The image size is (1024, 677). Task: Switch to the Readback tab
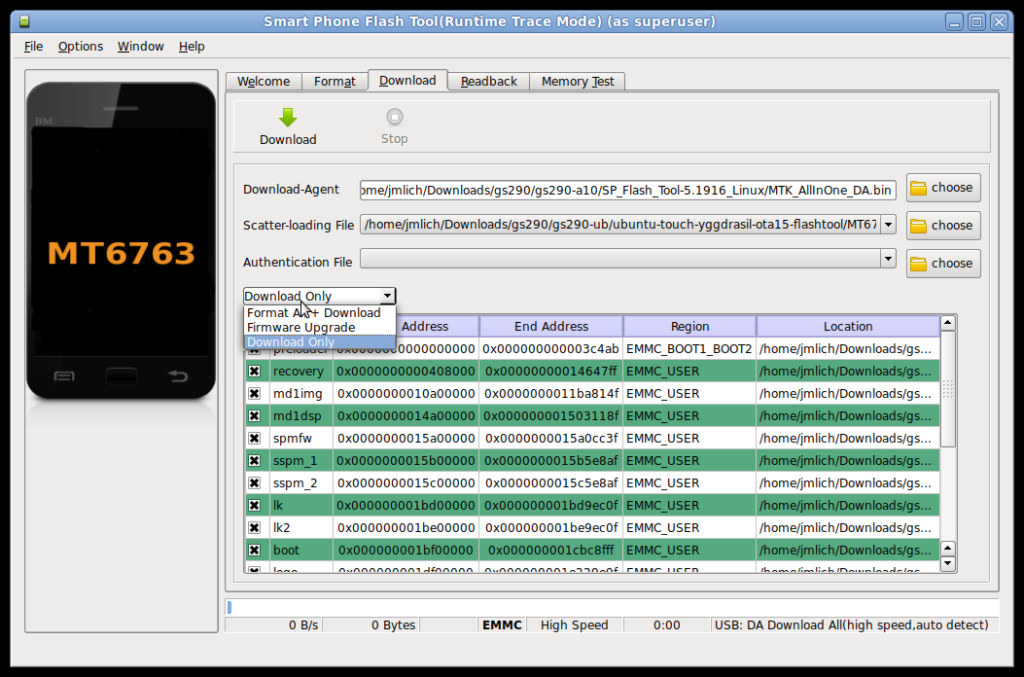(x=488, y=82)
